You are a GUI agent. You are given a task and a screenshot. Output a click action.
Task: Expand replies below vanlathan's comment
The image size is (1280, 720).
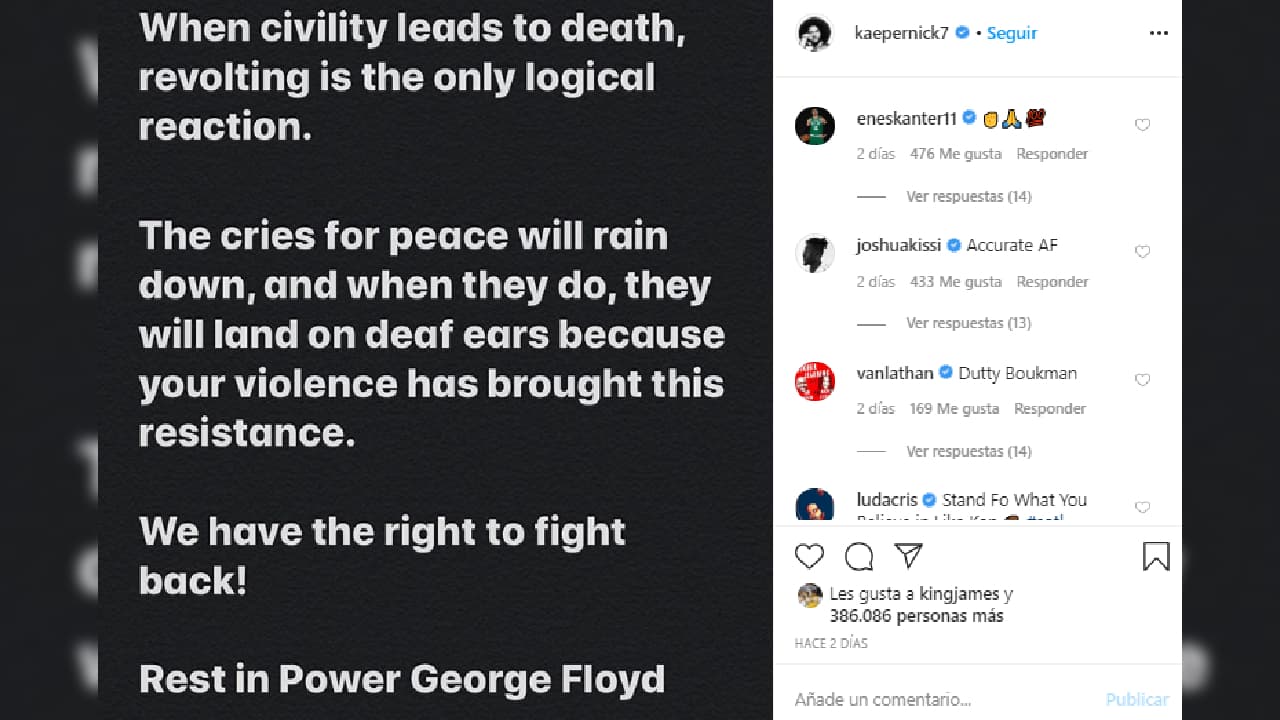point(968,451)
